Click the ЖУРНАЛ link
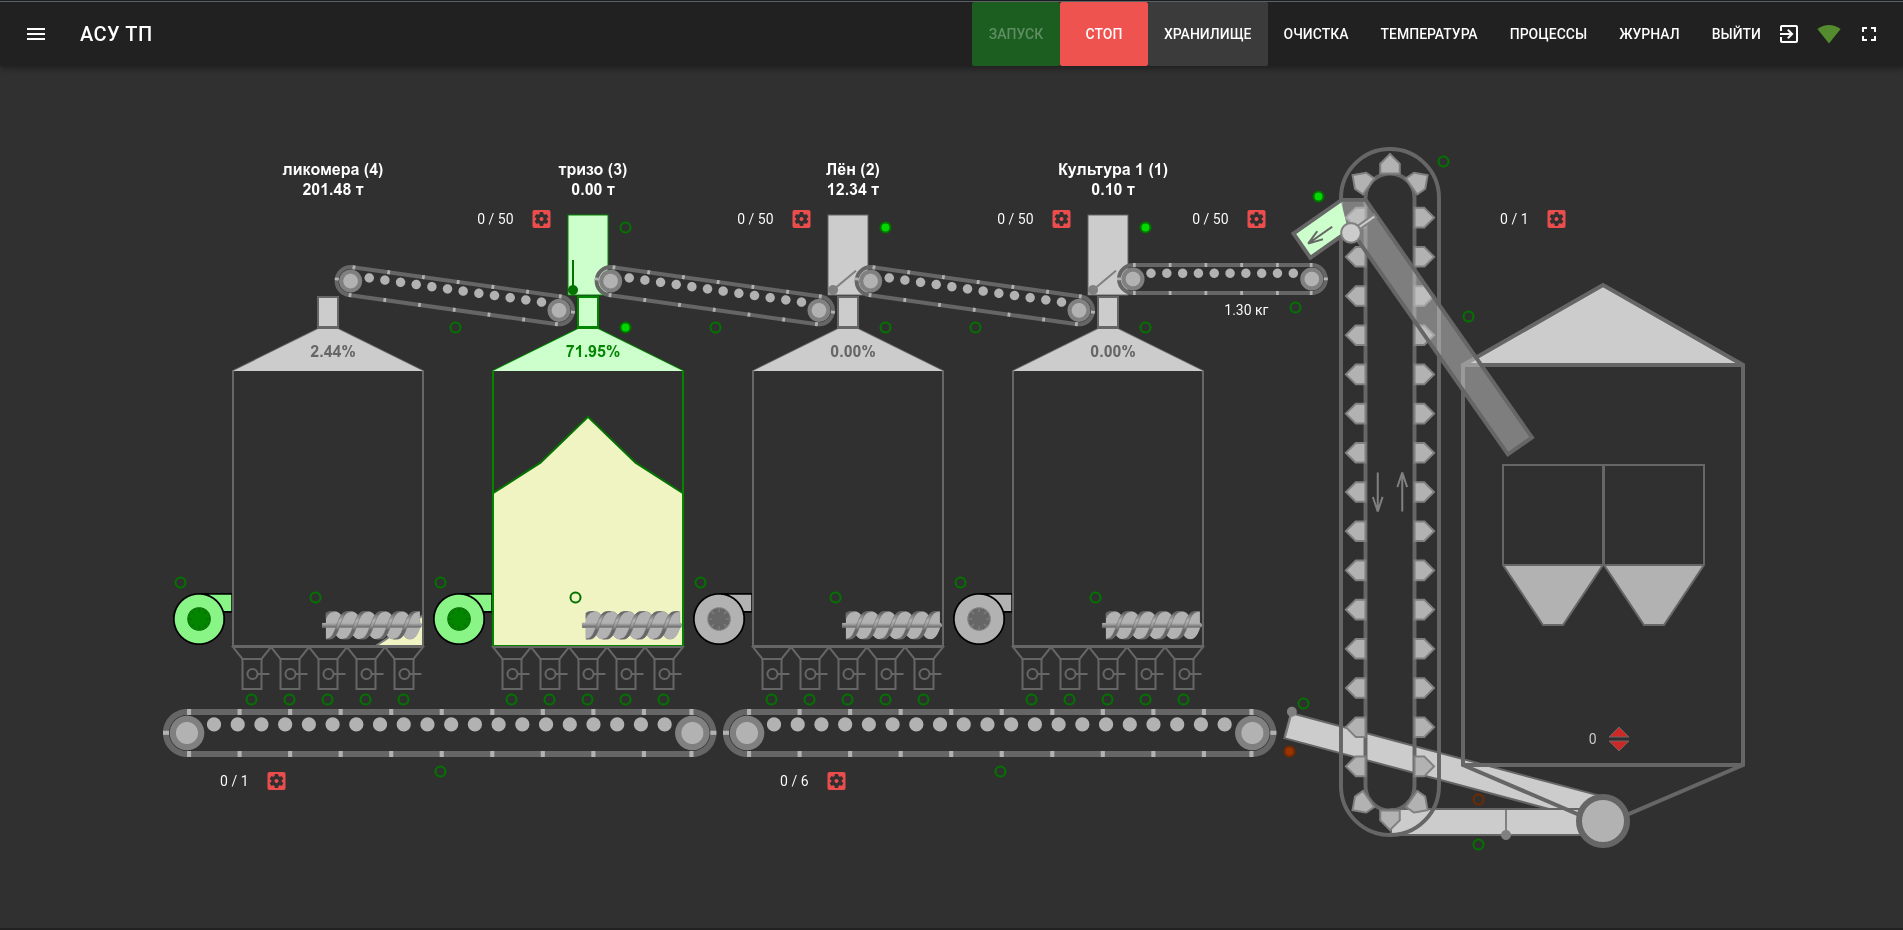This screenshot has width=1903, height=930. pos(1647,33)
